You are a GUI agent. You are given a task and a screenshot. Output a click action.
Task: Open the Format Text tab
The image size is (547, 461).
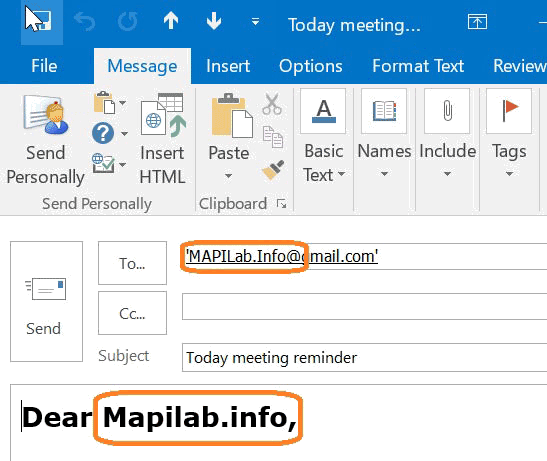418,66
